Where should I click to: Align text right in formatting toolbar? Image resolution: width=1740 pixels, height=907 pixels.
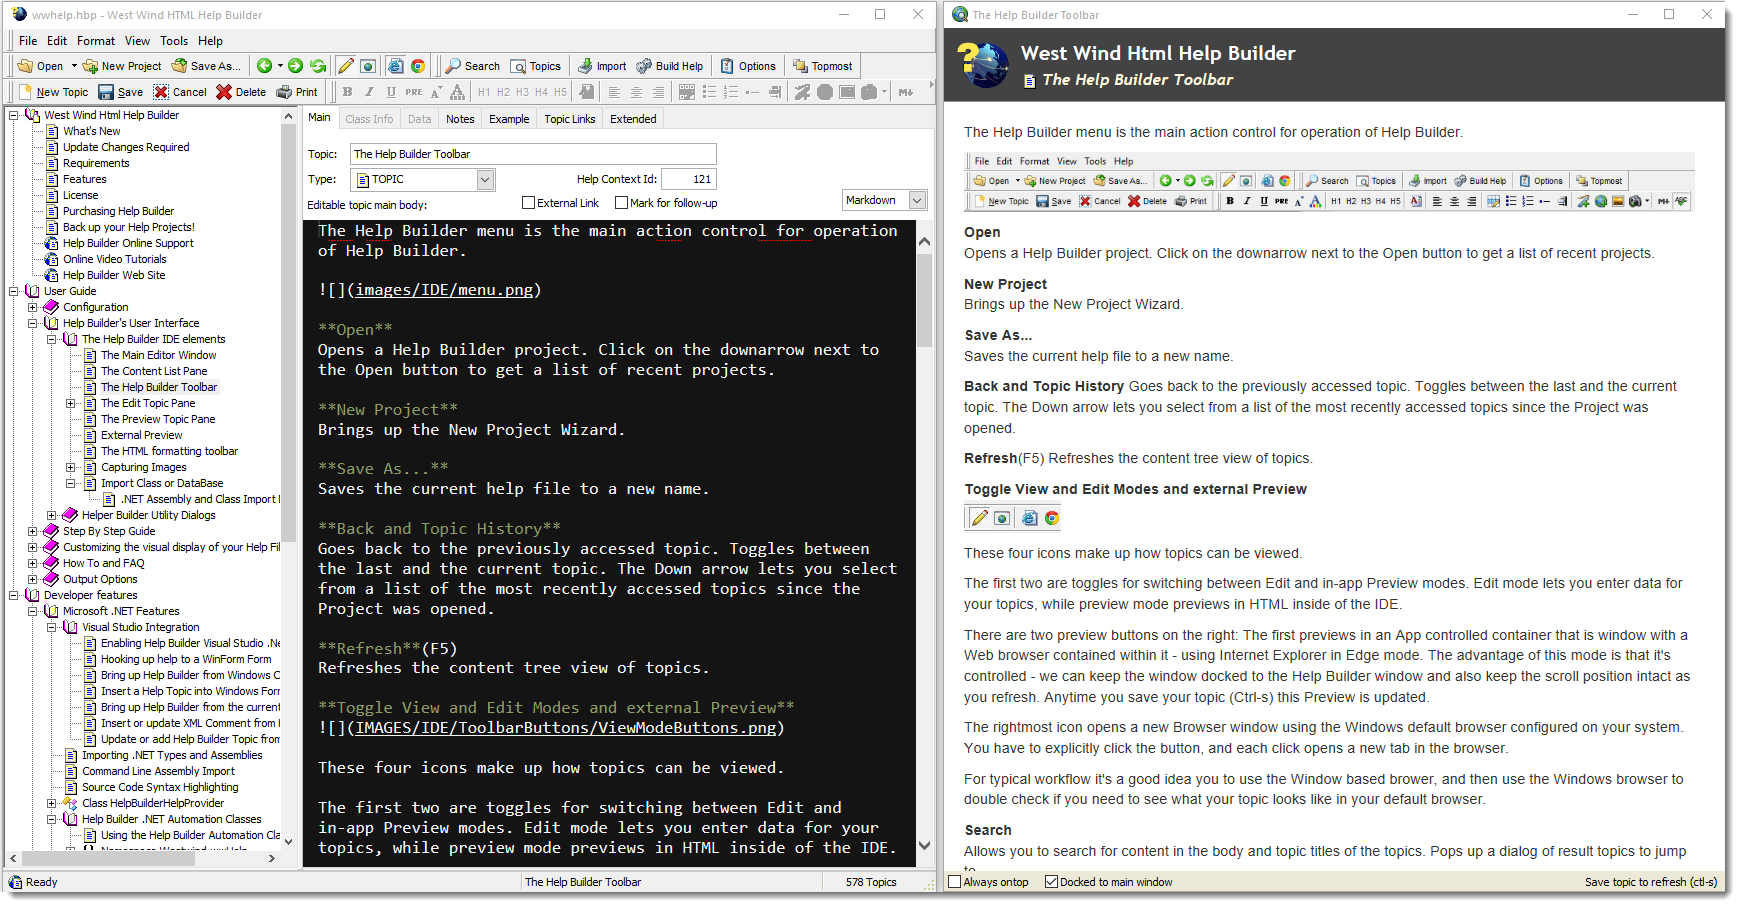[658, 92]
